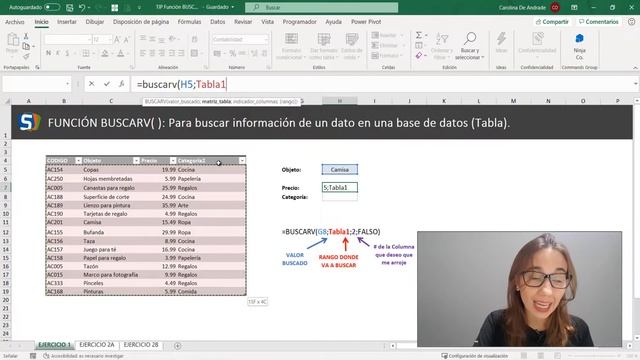This screenshot has height=360, width=640.
Task: Toggle the Autoguardado switch
Action: [x=51, y=7]
